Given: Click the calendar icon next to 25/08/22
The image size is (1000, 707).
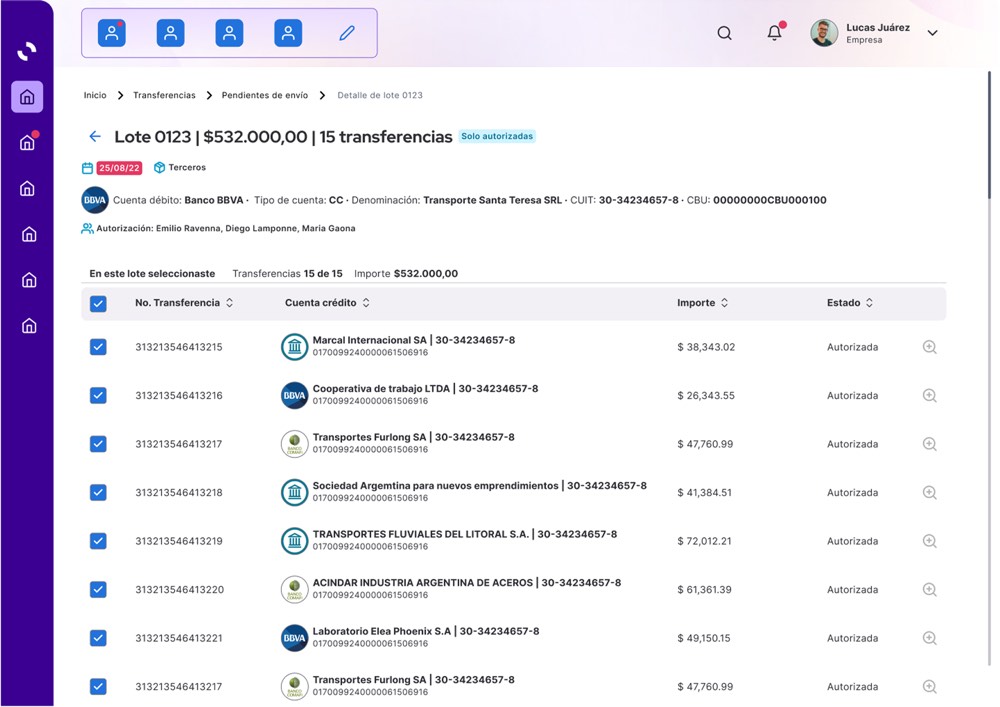Looking at the screenshot, I should pyautogui.click(x=87, y=168).
